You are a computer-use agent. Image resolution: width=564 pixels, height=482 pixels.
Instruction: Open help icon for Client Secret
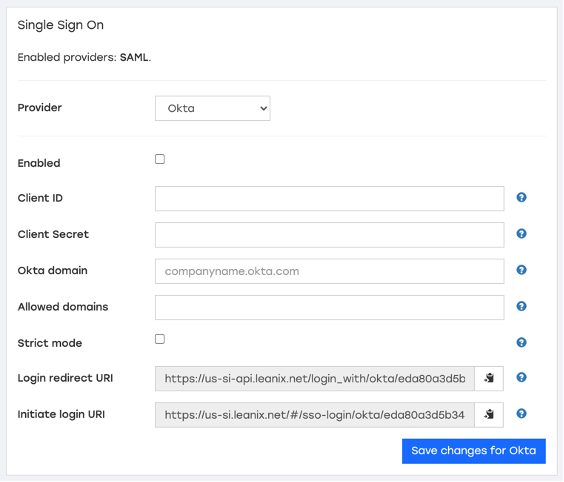(522, 233)
